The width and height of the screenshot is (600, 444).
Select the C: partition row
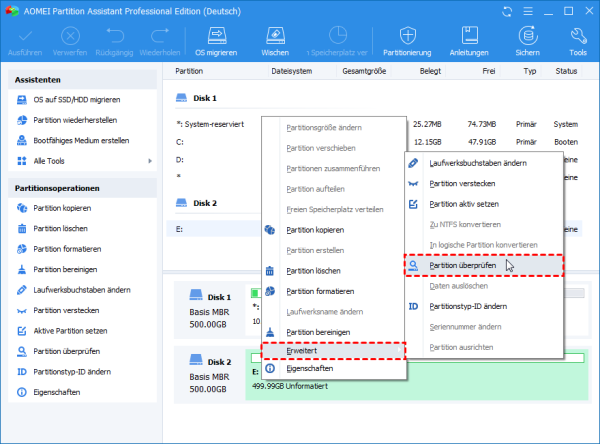(x=214, y=142)
